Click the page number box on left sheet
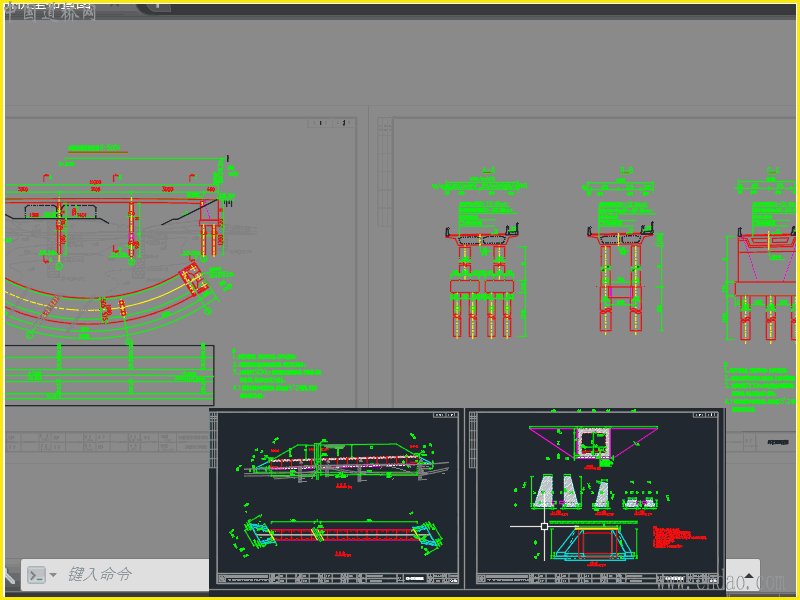The image size is (800, 600). tap(320, 123)
